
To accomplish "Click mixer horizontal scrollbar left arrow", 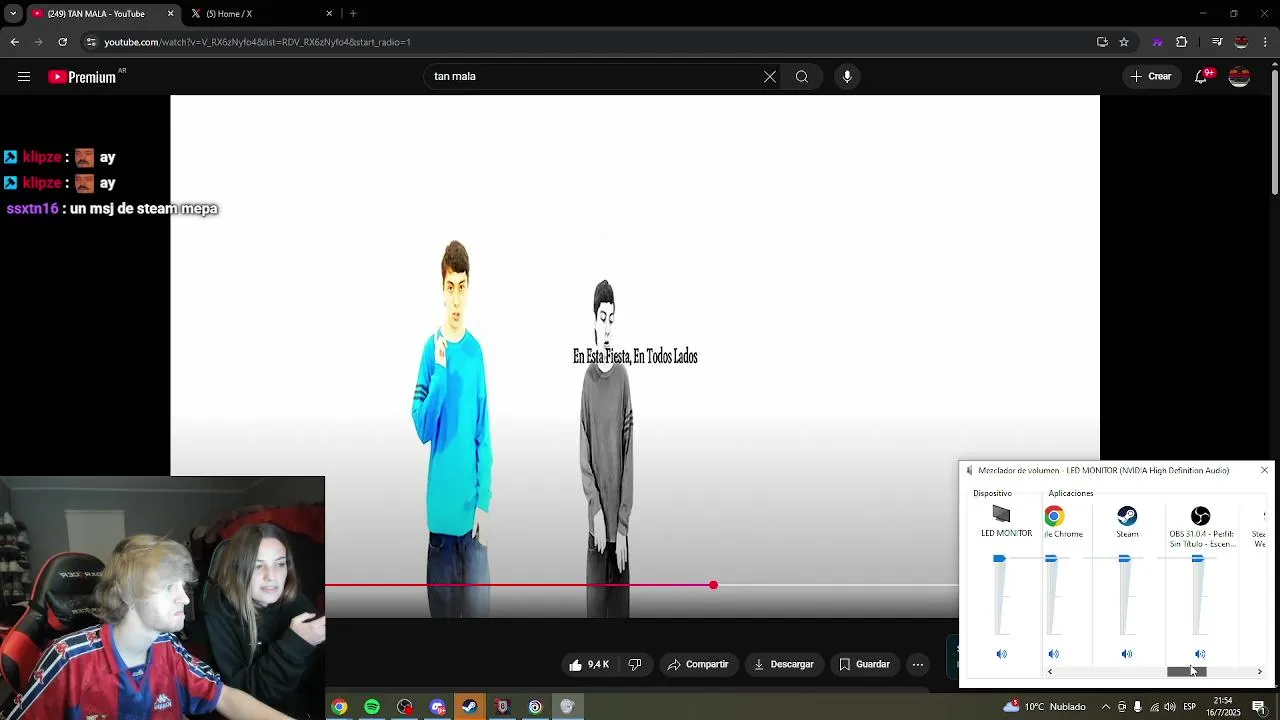I will 1050,672.
